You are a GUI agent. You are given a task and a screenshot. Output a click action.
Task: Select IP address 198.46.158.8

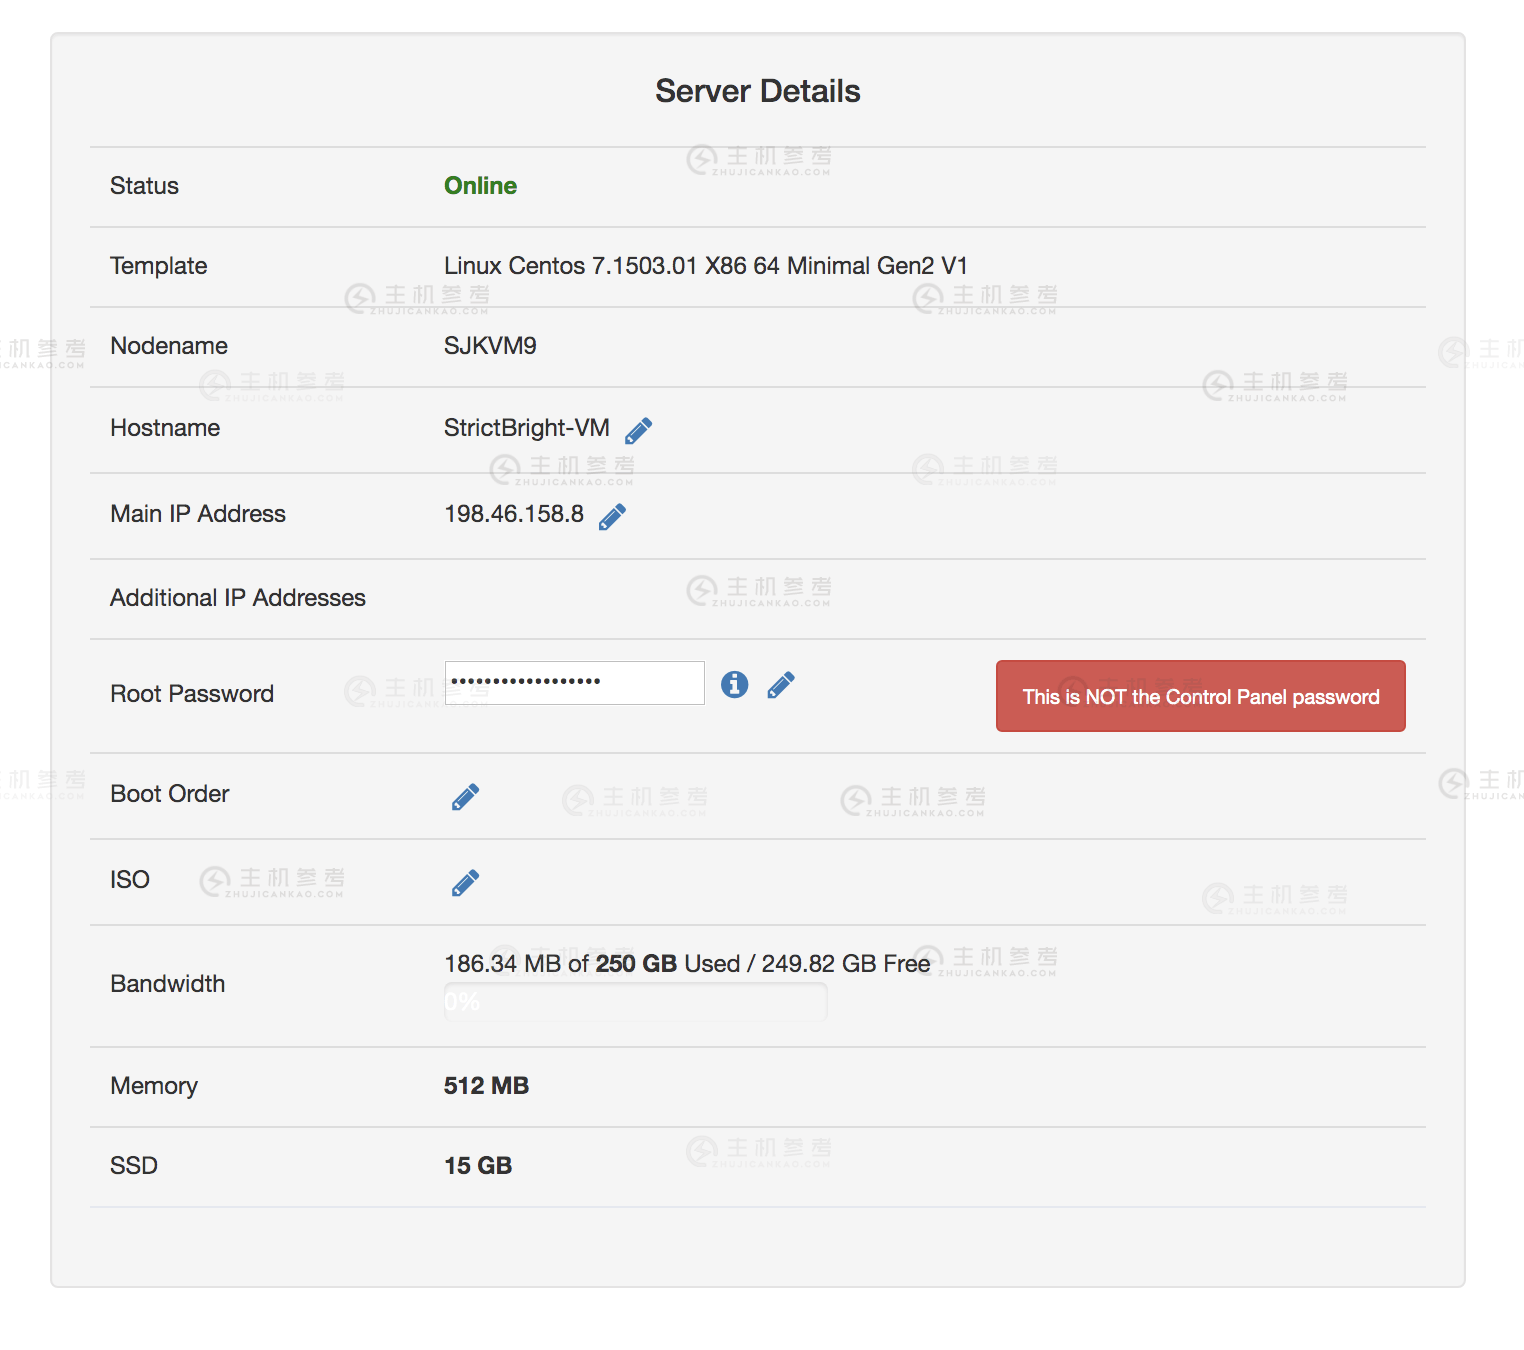[514, 514]
